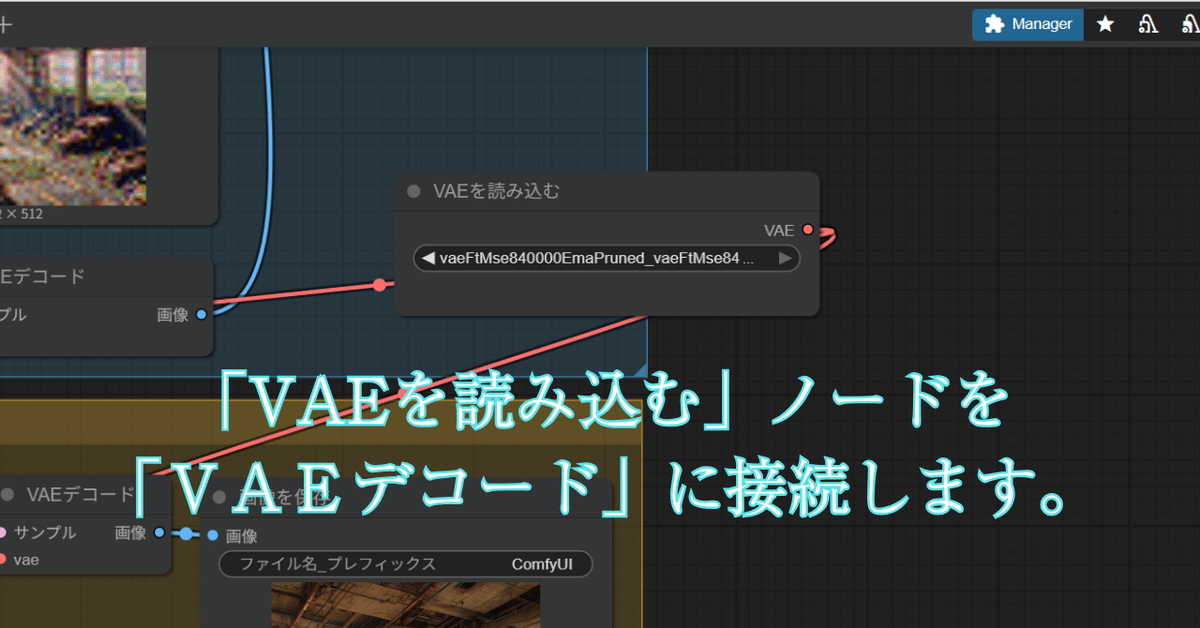Click the first vacuum-cleaner cleanup icon
Image resolution: width=1200 pixels, height=628 pixels.
[x=1149, y=24]
